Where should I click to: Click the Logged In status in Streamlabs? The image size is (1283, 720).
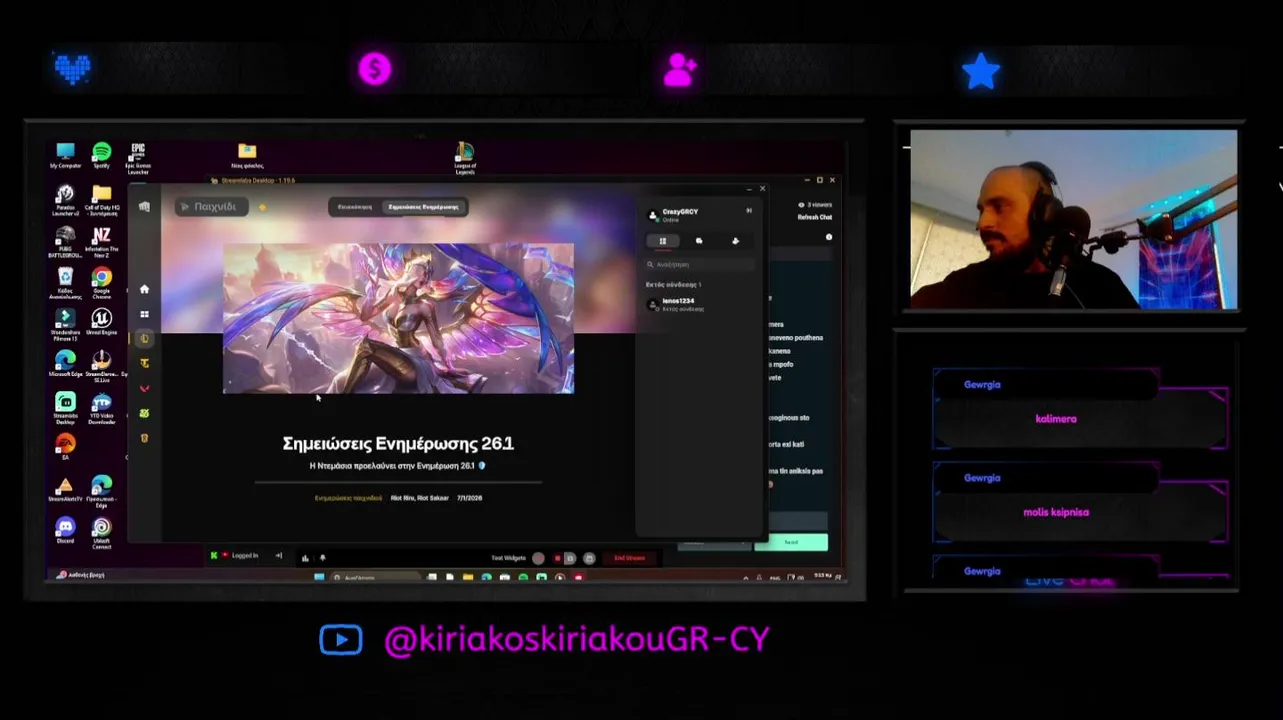[x=244, y=556]
